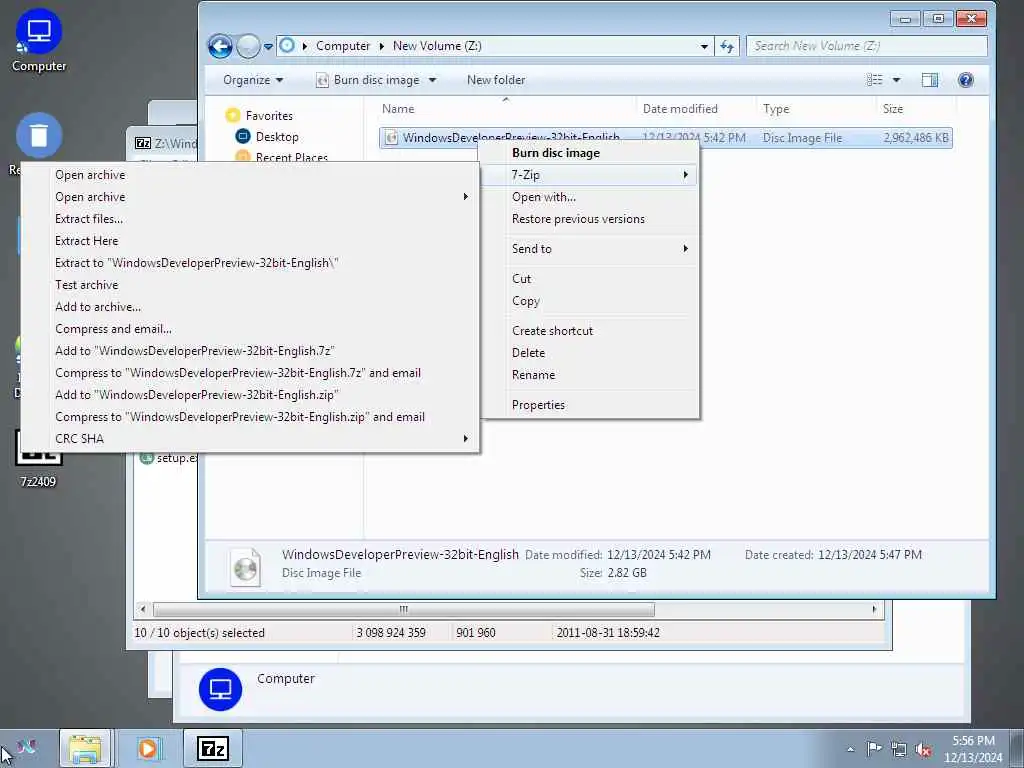
Task: Open address bar history dropdown
Action: [704, 46]
